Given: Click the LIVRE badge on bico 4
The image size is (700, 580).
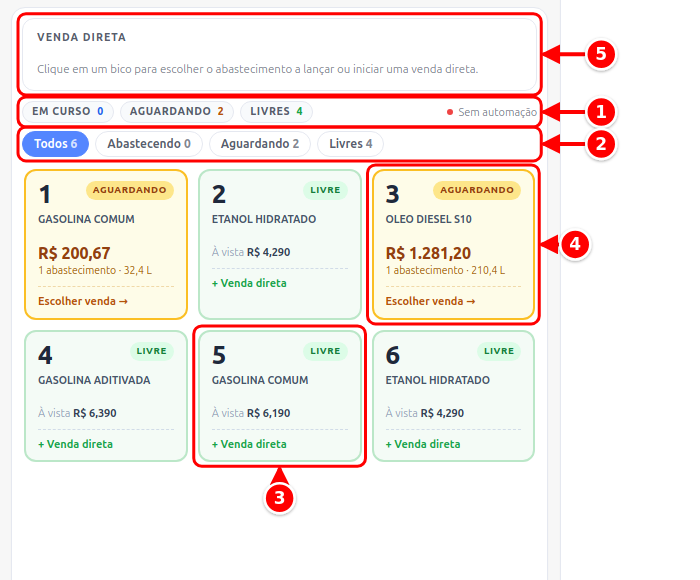Looking at the screenshot, I should 152,351.
